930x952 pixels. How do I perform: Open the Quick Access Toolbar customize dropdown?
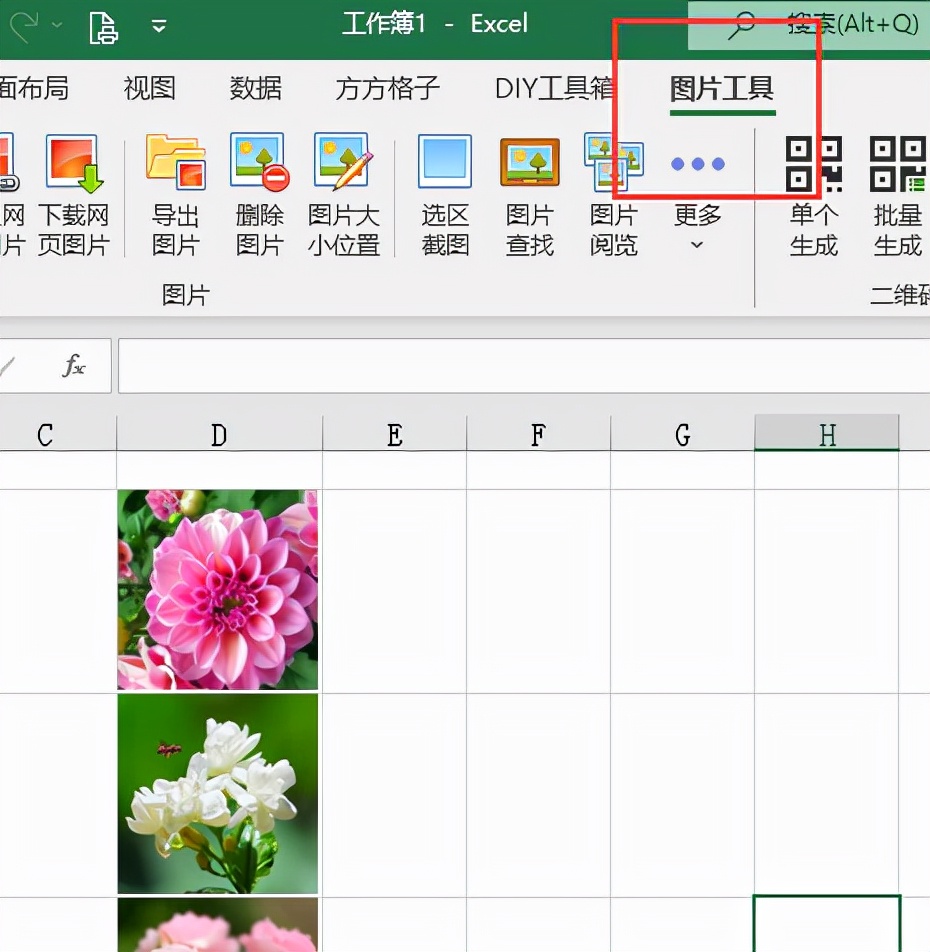(x=158, y=25)
